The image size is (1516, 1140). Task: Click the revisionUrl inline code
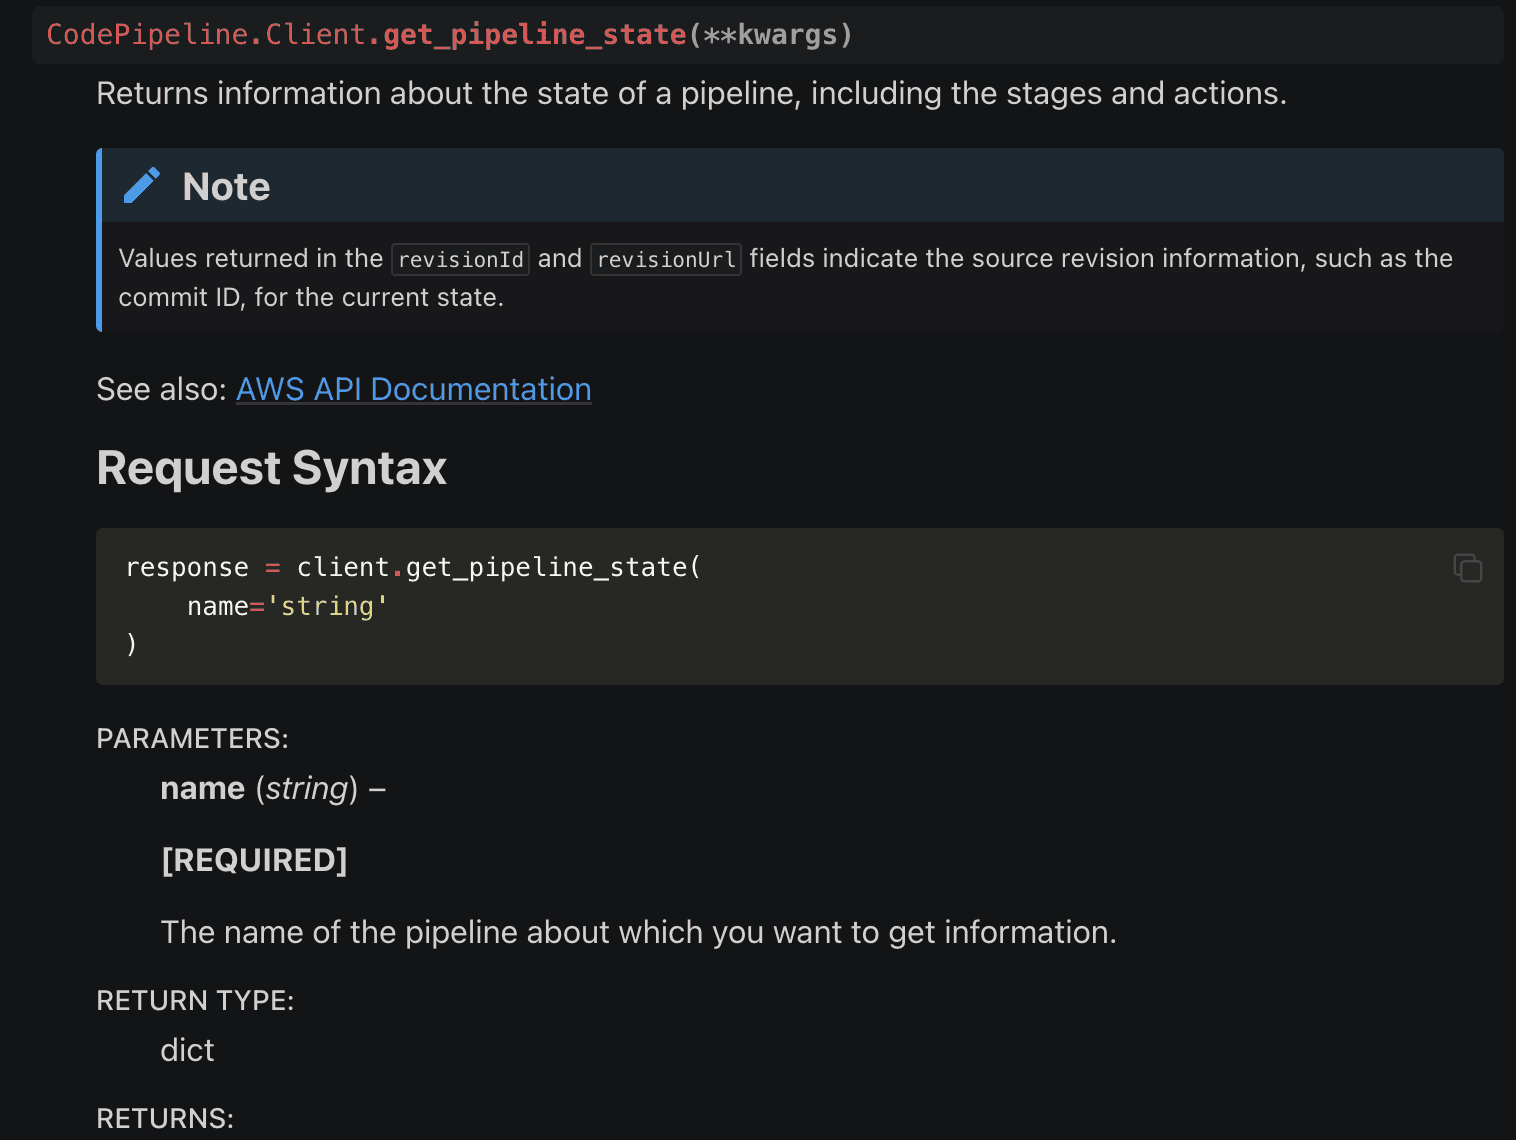pos(665,260)
